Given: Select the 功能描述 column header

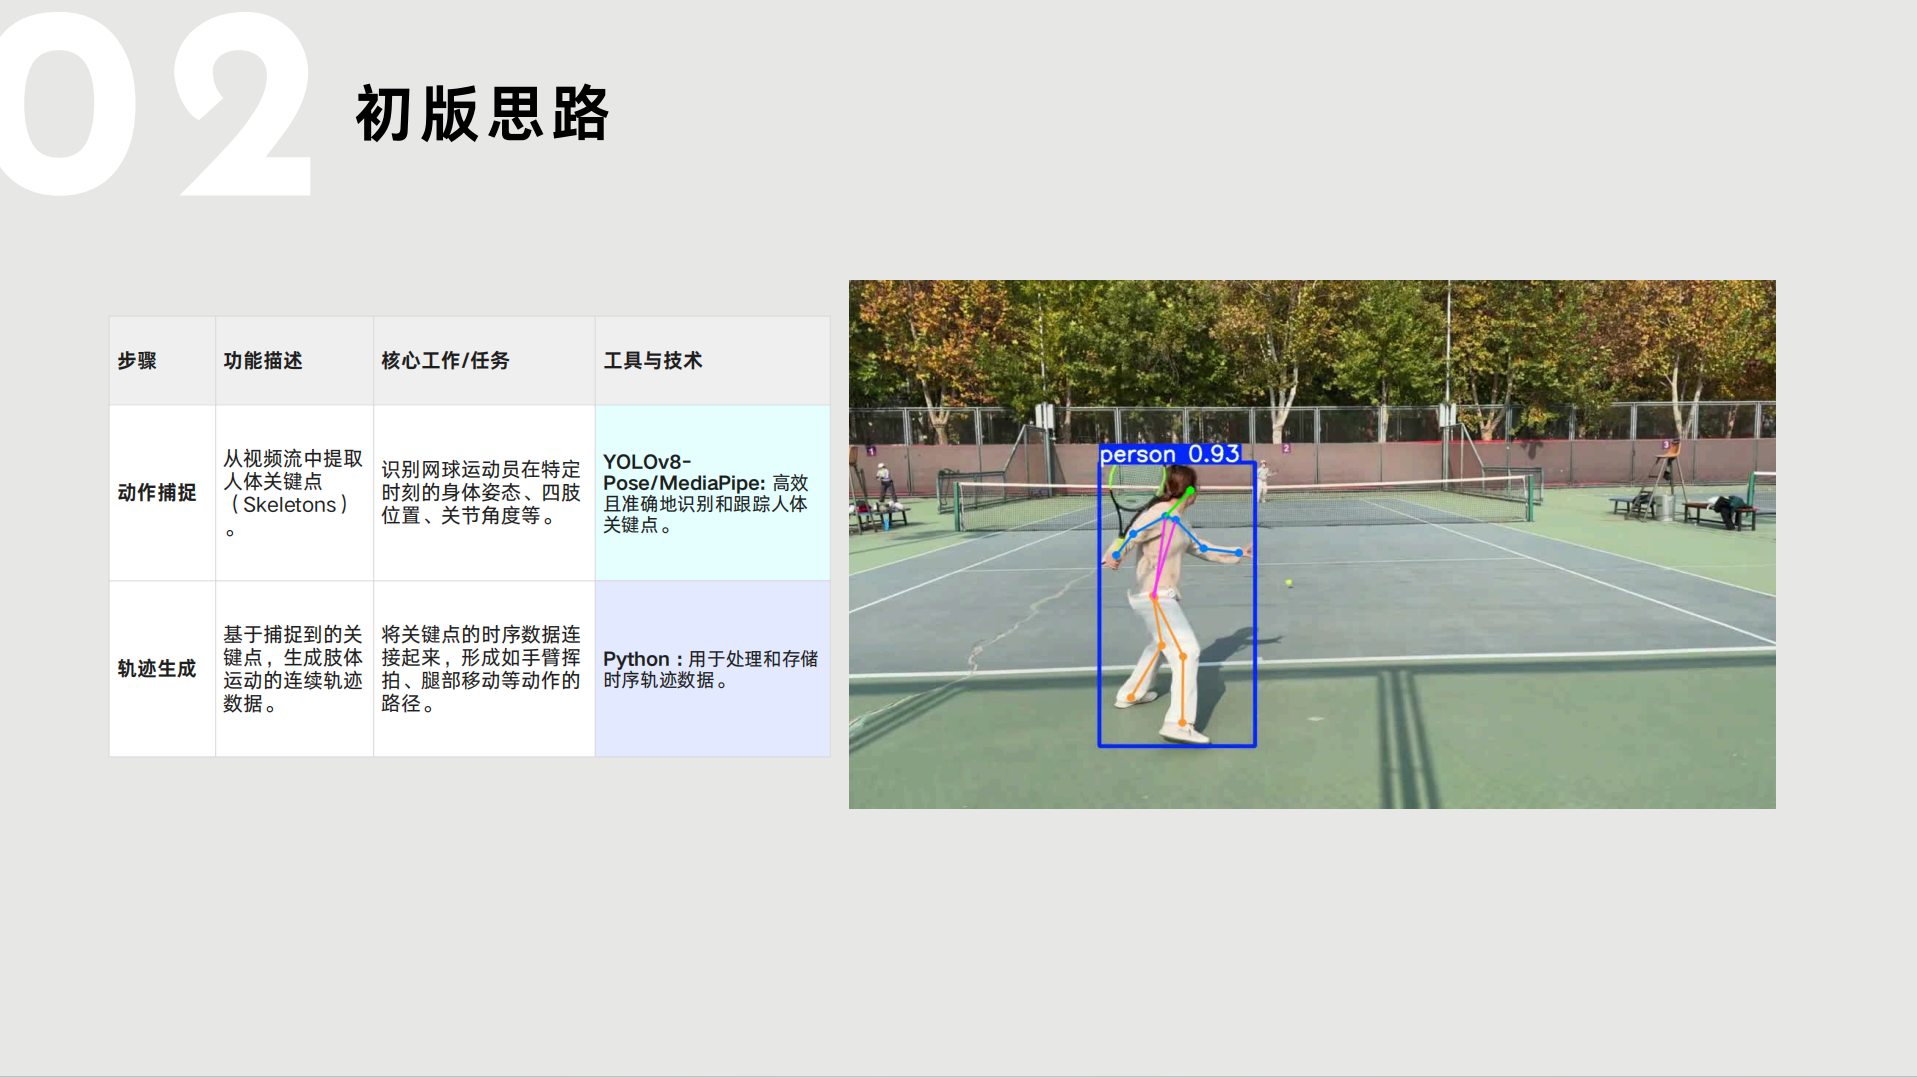Looking at the screenshot, I should [294, 361].
